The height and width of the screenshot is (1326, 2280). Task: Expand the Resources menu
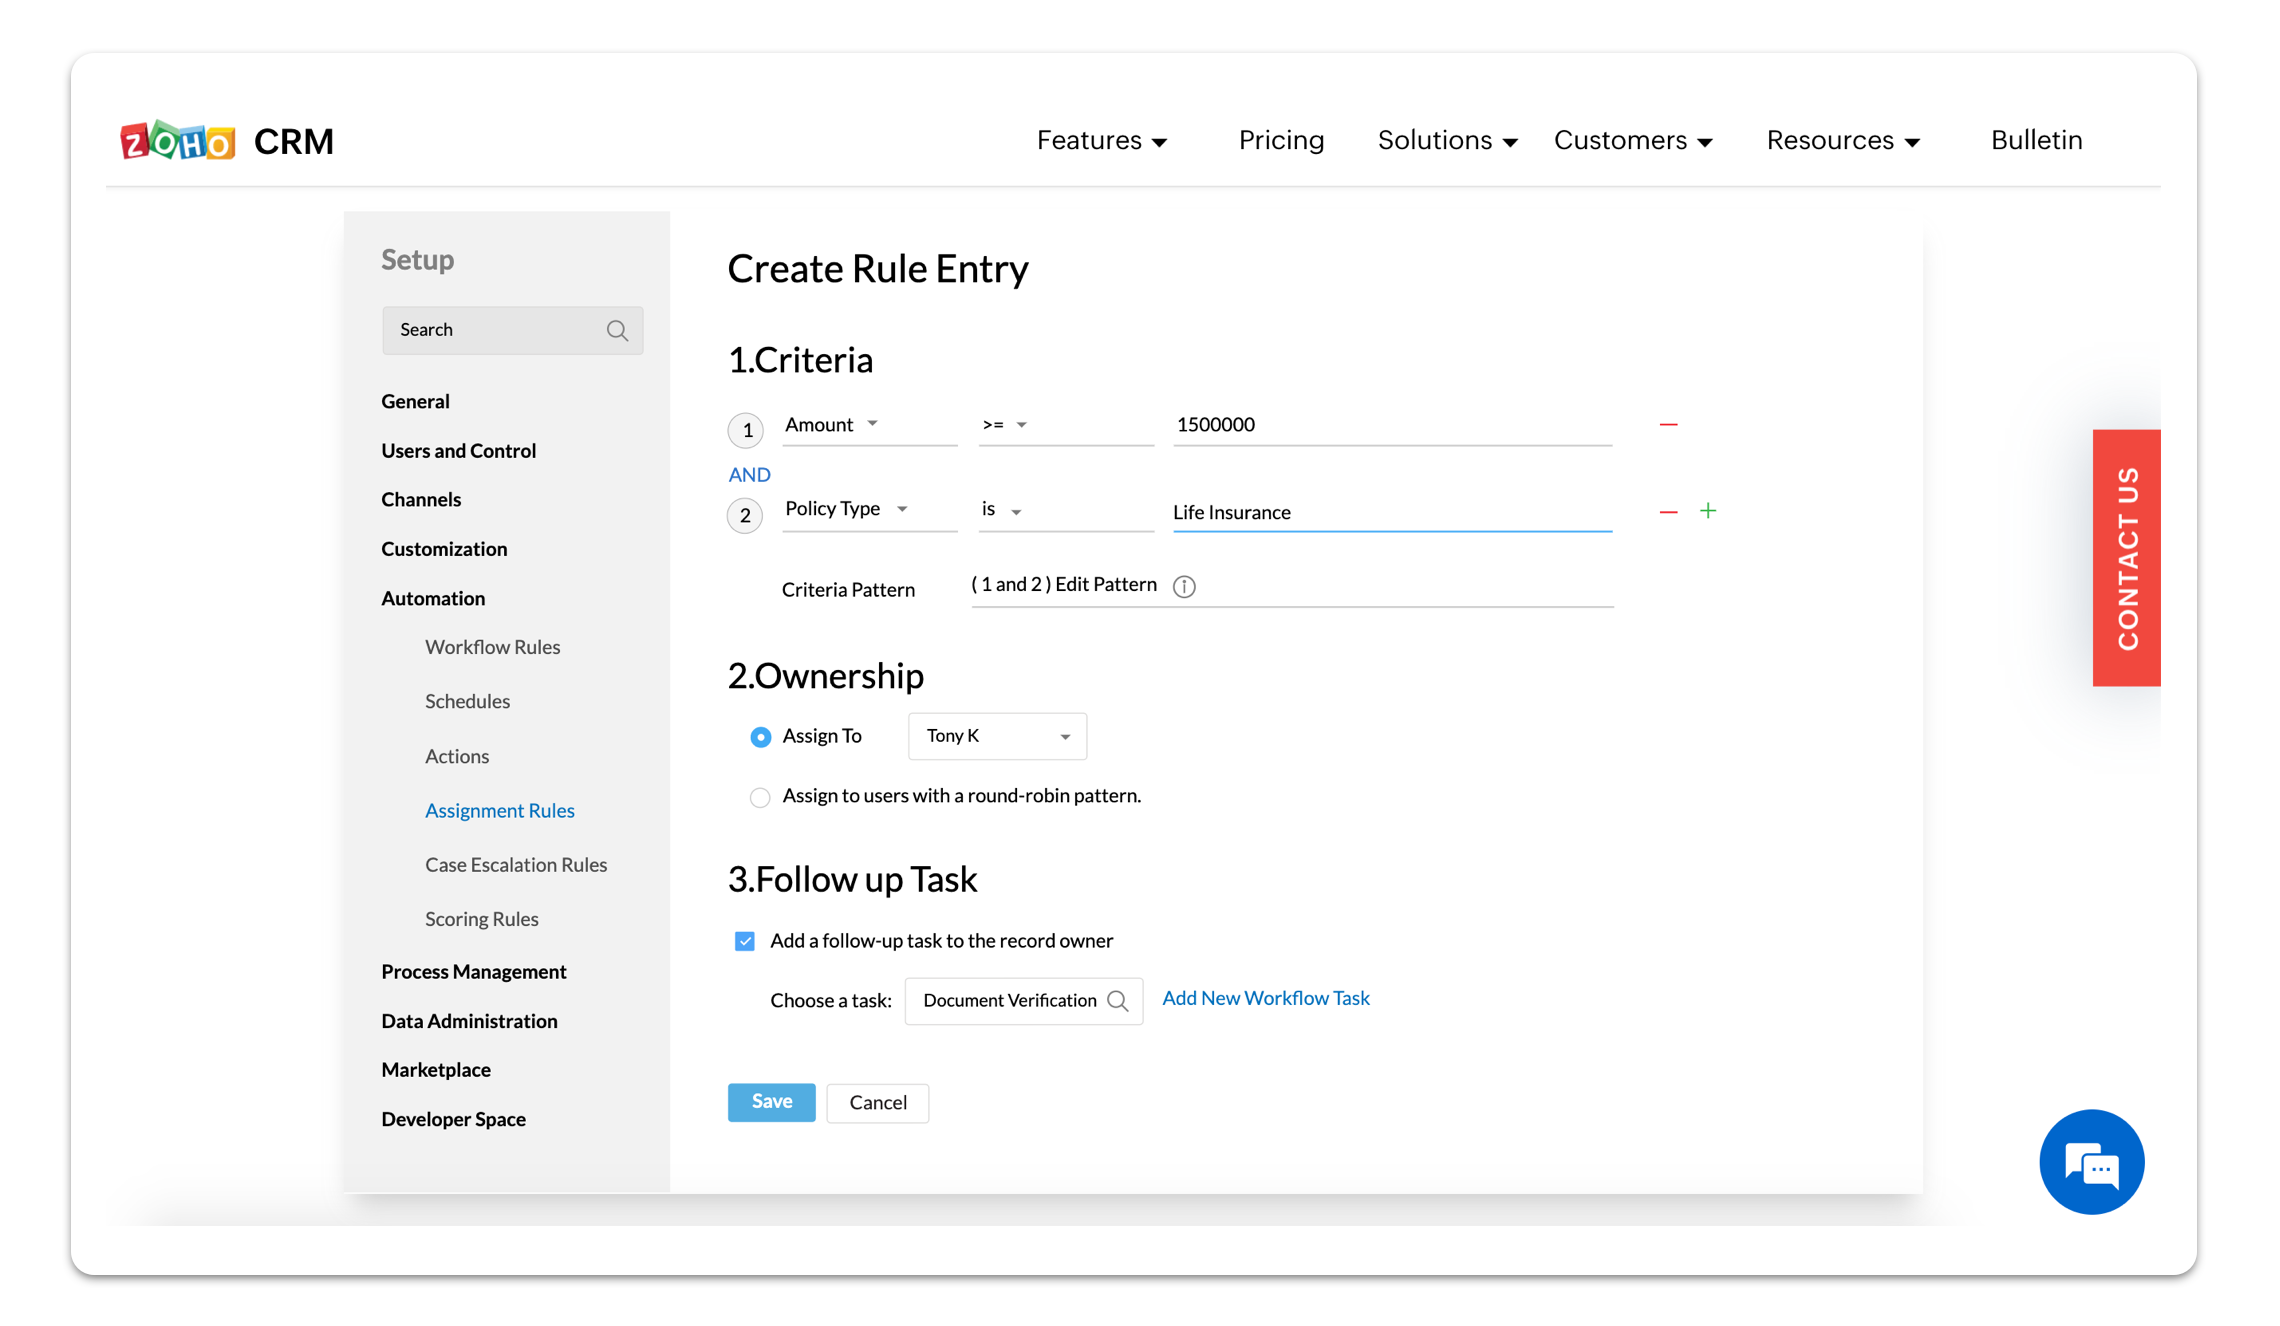coord(1842,141)
